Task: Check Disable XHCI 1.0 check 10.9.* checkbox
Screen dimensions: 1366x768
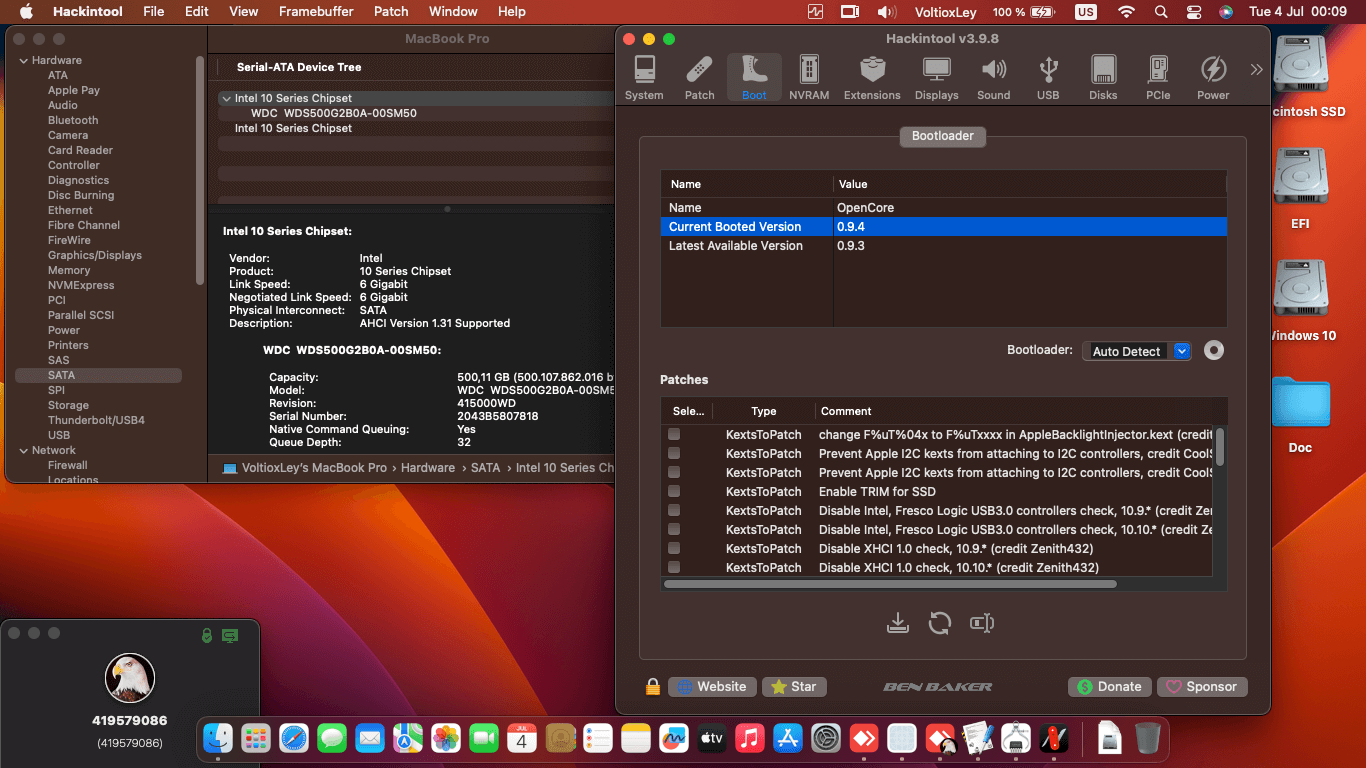Action: pos(674,548)
